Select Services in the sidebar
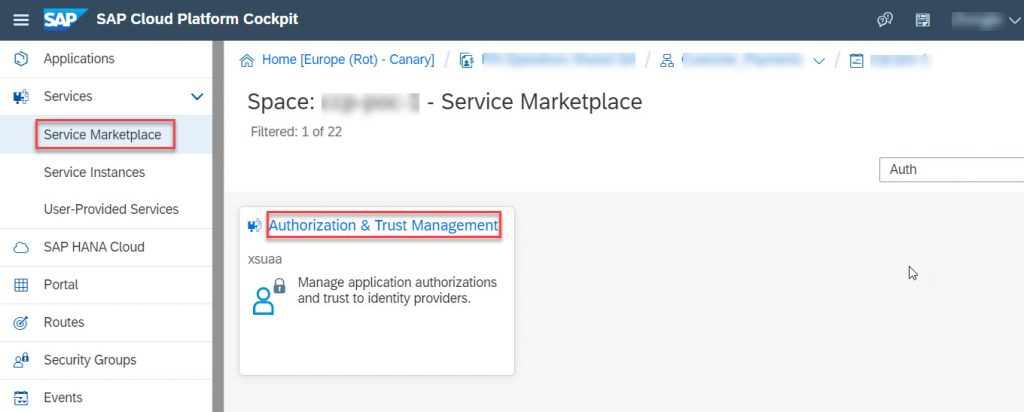This screenshot has width=1024, height=412. pos(68,96)
